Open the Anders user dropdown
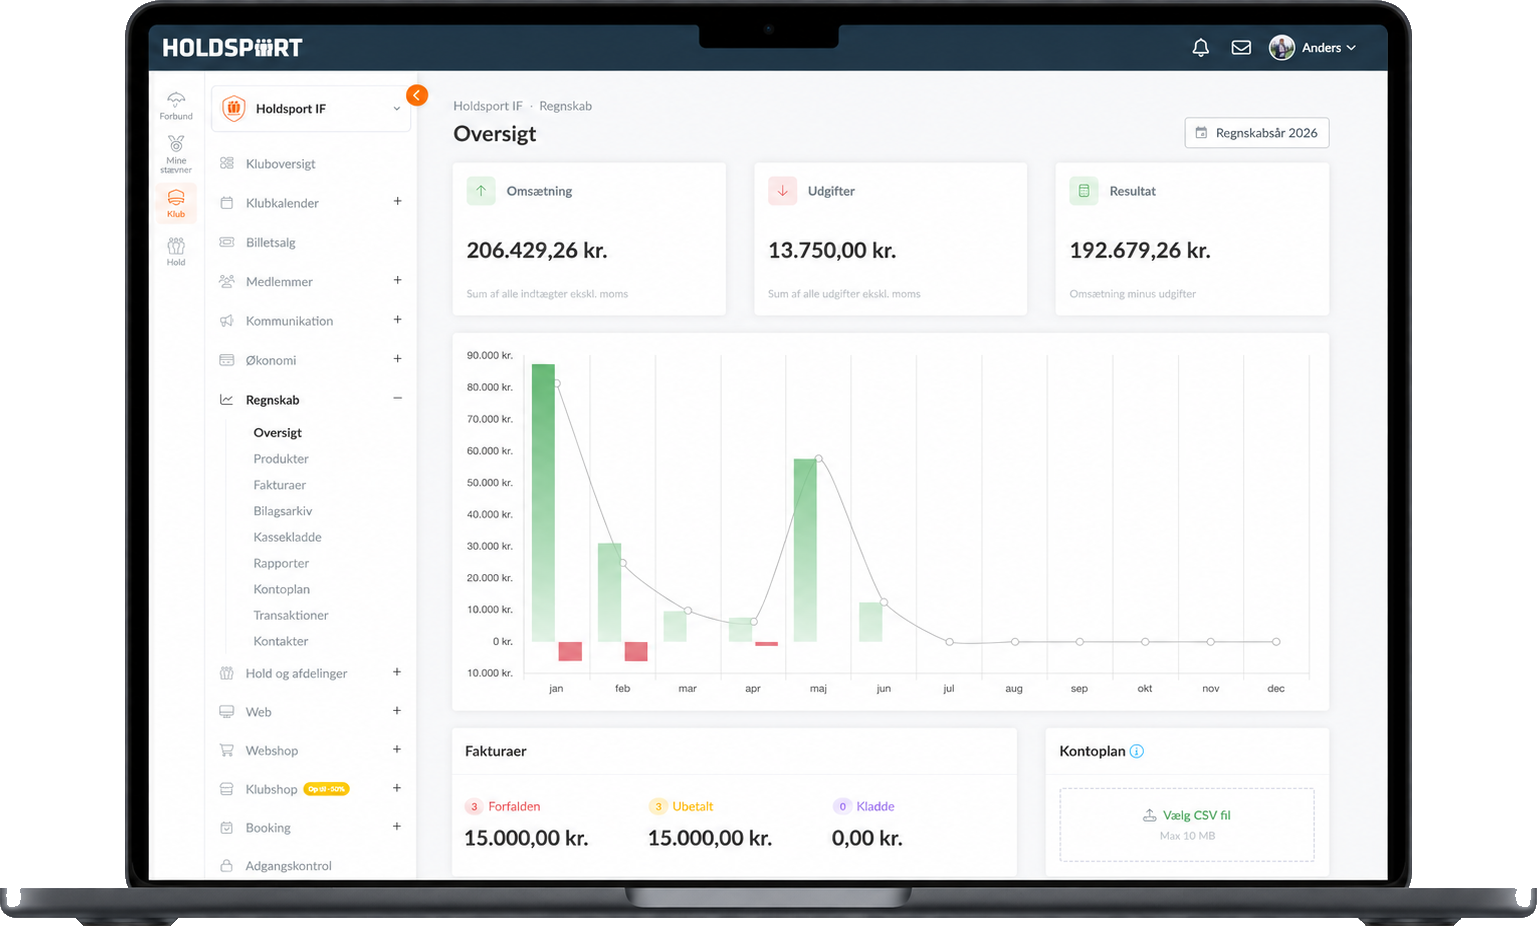 click(1328, 48)
